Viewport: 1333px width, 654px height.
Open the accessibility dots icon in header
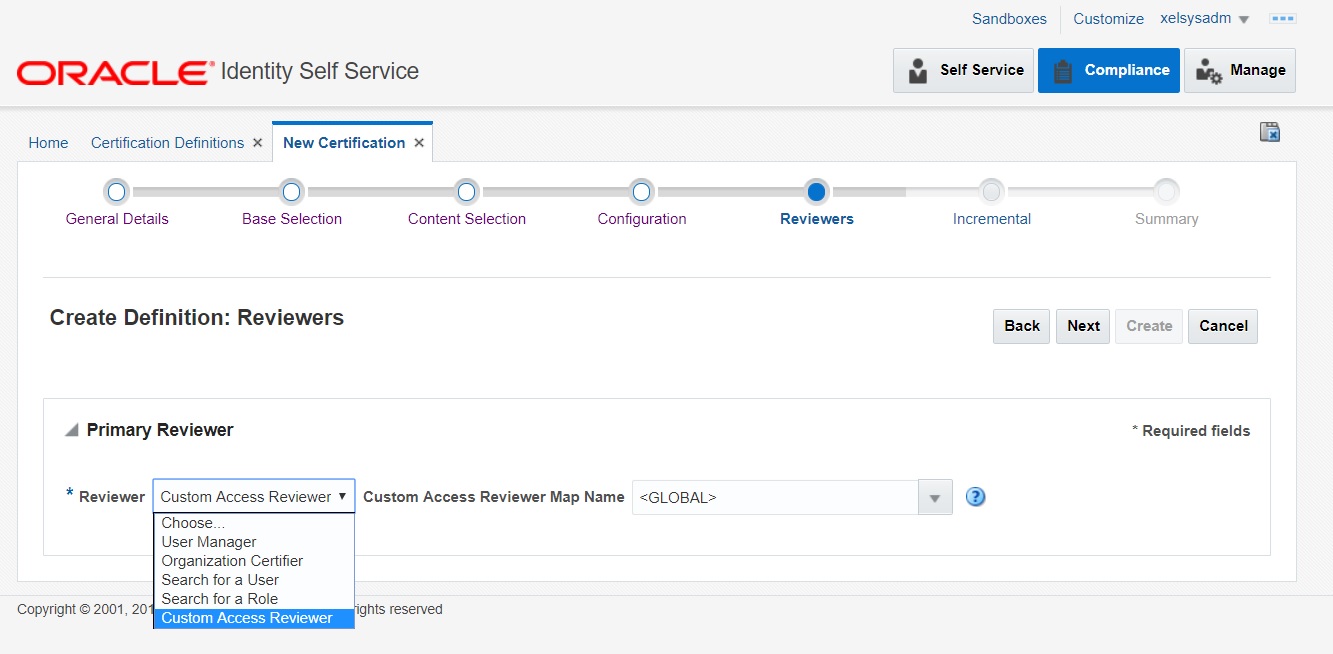(1282, 19)
